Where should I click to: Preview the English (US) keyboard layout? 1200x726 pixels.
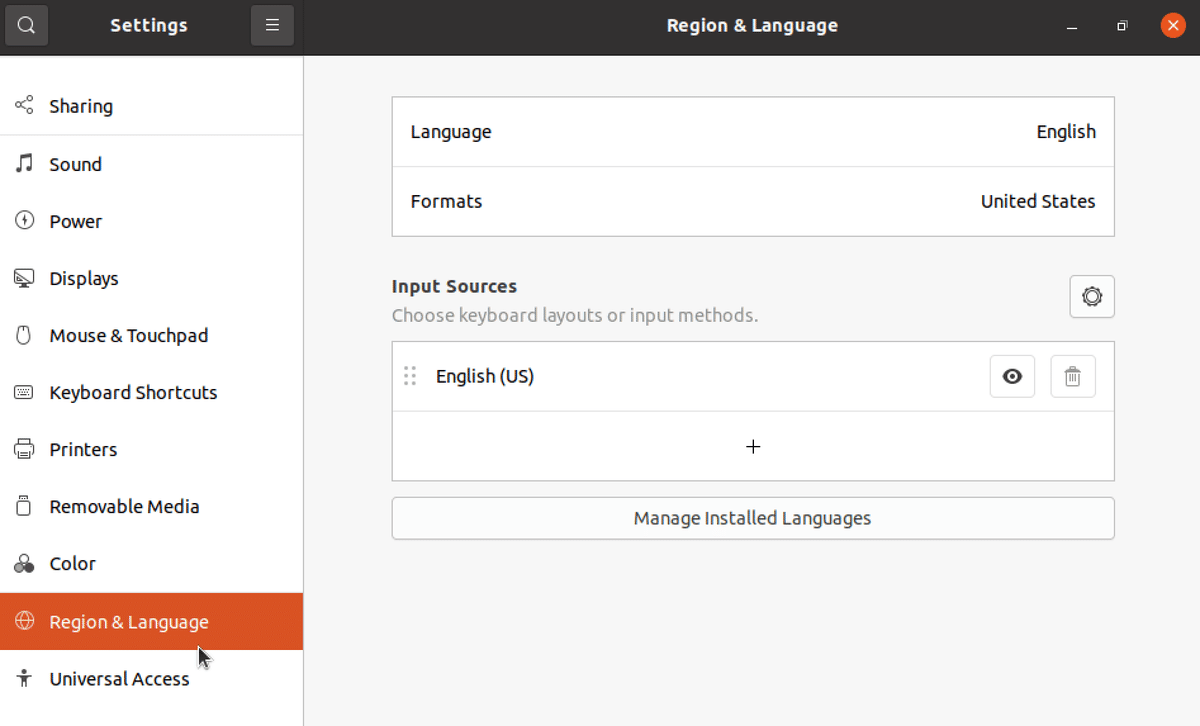[x=1012, y=376]
